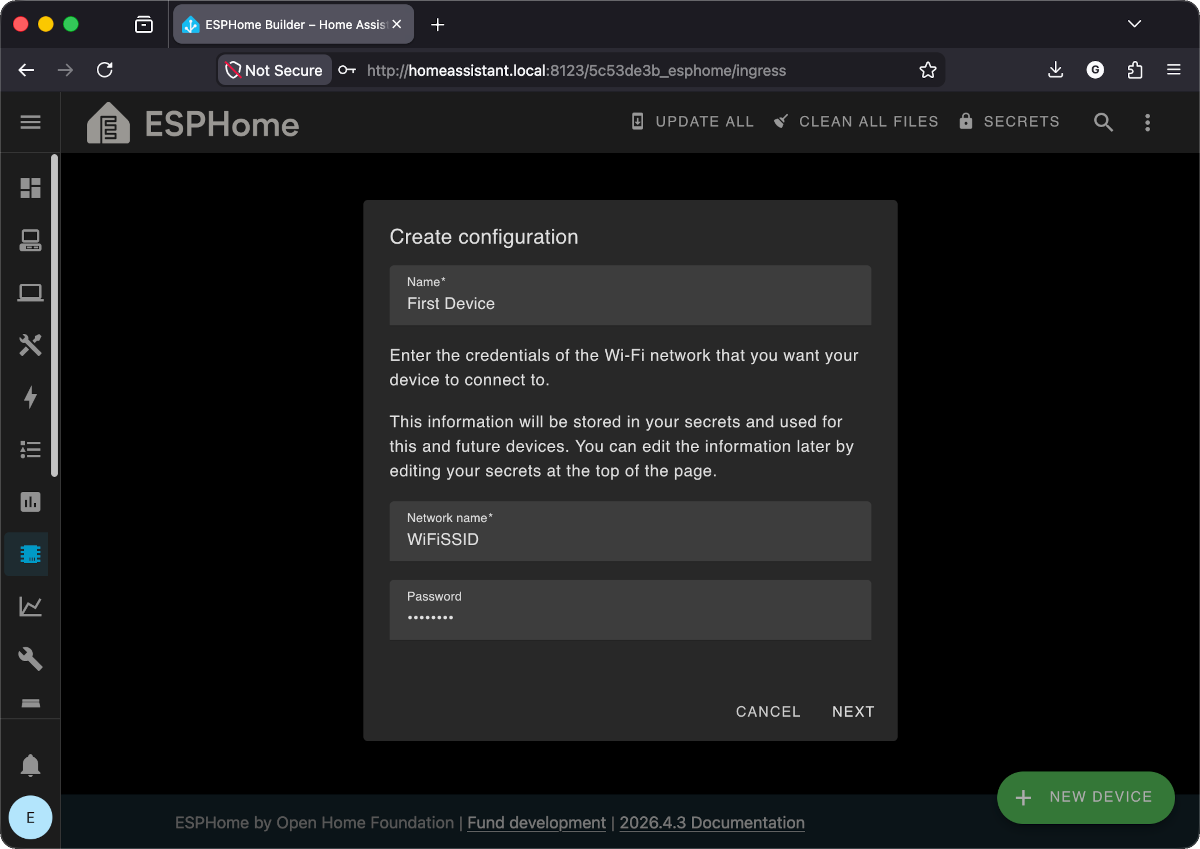Click the desktop device icon in sidebar
The width and height of the screenshot is (1200, 849).
click(x=30, y=240)
